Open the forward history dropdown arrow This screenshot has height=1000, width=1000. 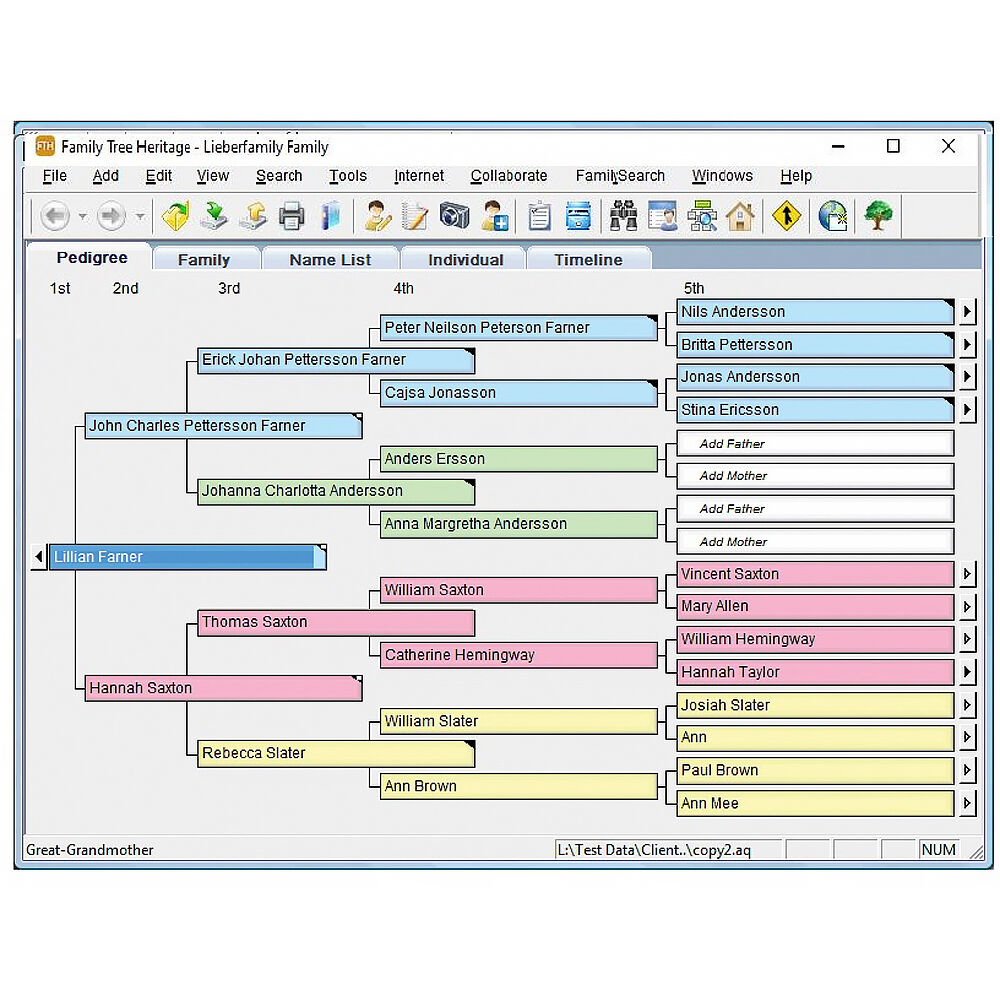click(140, 216)
